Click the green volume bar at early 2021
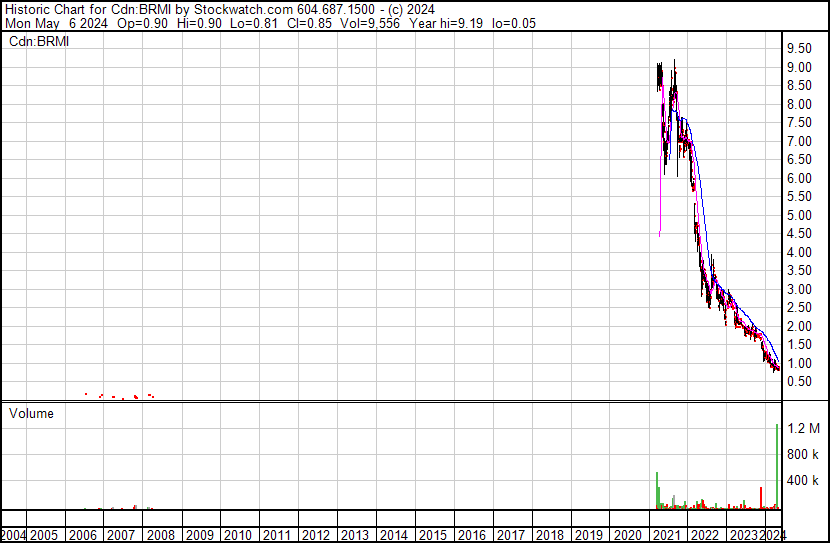Screen dimensions: 830x543 point(657,491)
